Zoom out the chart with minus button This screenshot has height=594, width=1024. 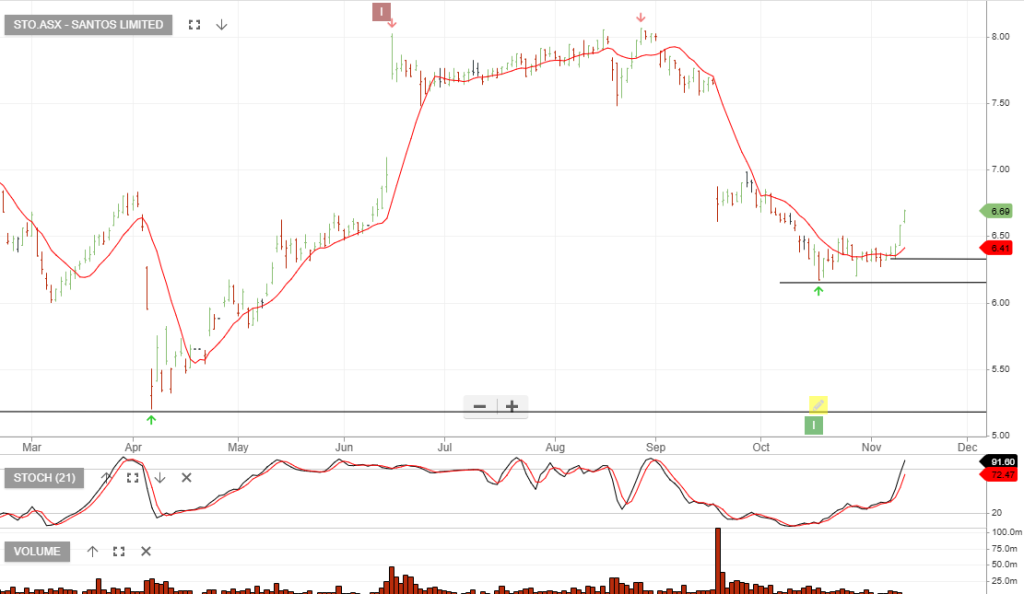480,406
